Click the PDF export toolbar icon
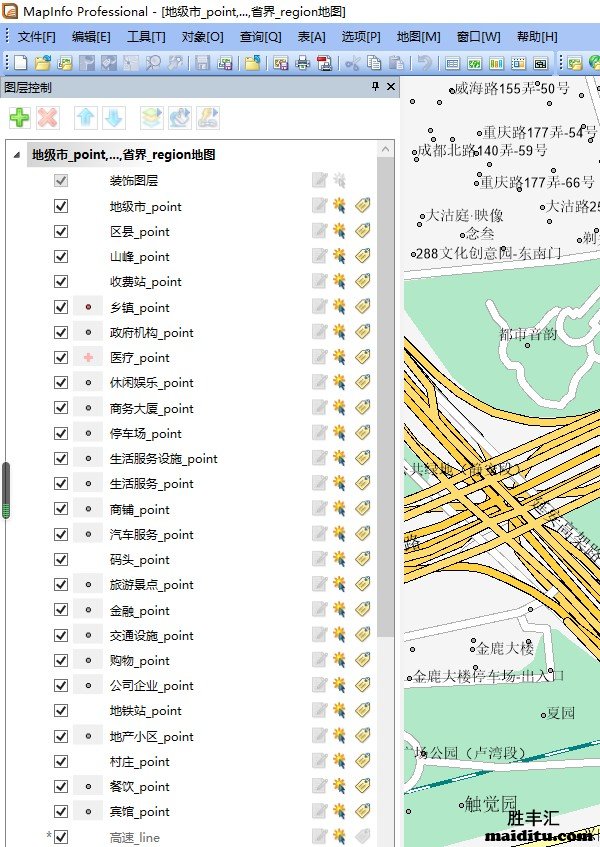Screen dimensions: 600x847 pyautogui.click(x=325, y=63)
